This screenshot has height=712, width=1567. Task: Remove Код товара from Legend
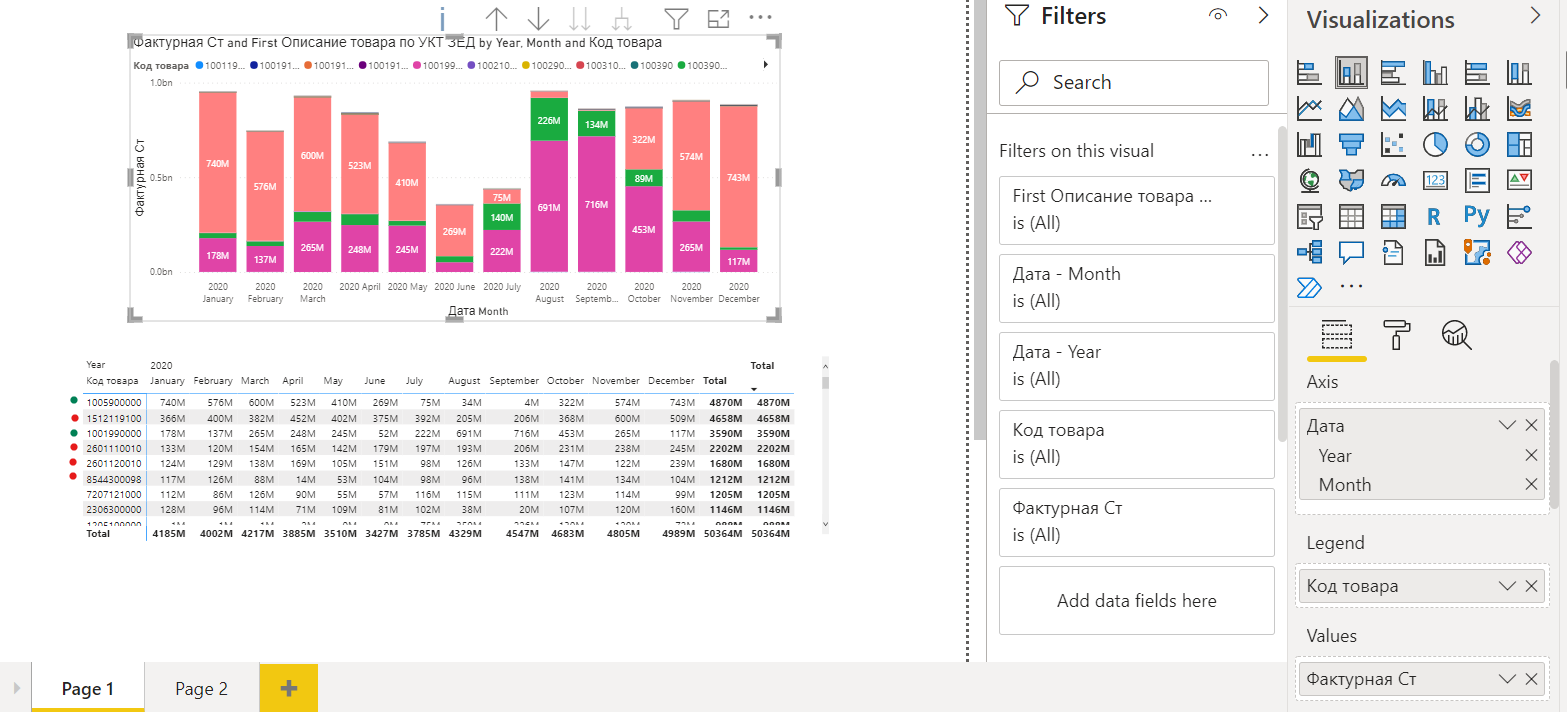point(1531,586)
